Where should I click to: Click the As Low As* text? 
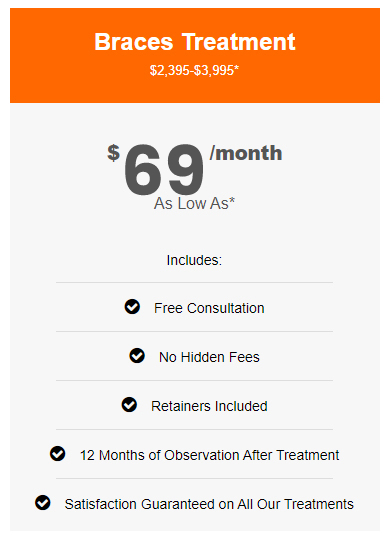[x=194, y=203]
